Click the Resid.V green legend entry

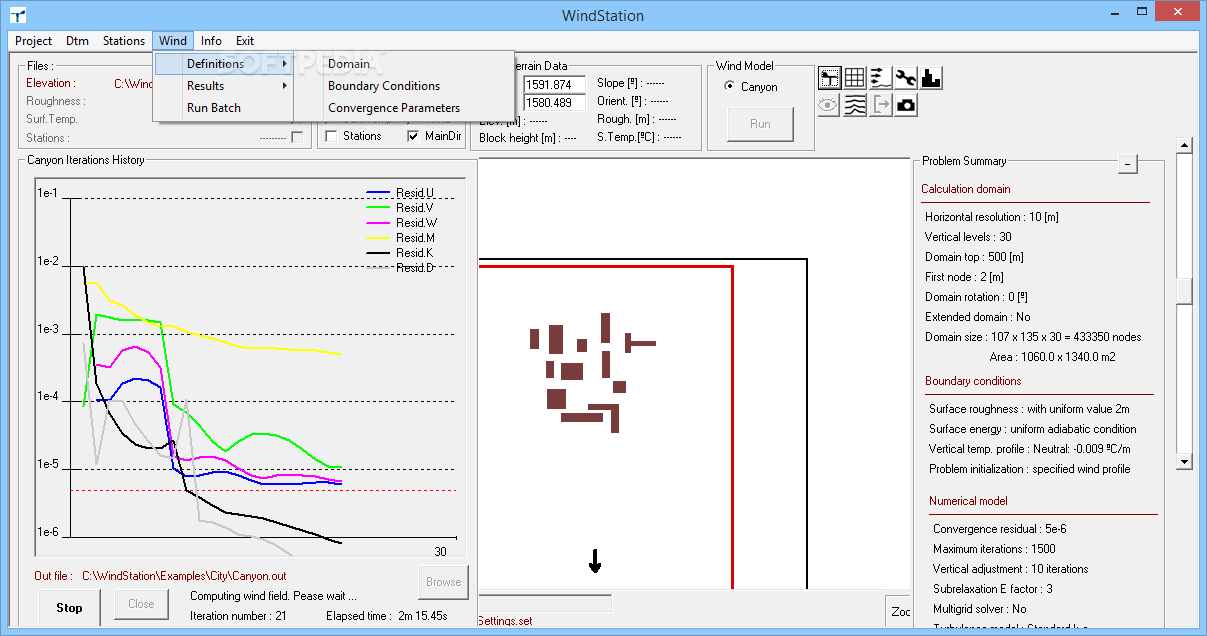[401, 208]
